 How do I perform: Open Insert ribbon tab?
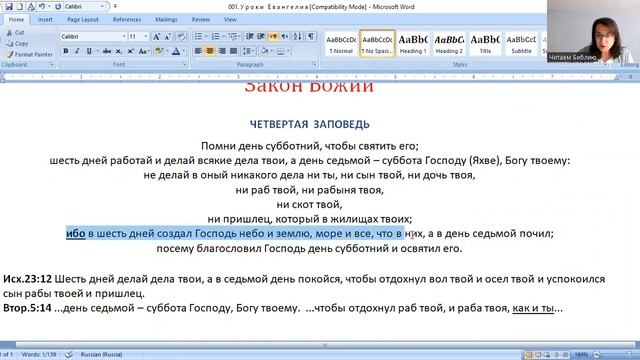tap(45, 20)
